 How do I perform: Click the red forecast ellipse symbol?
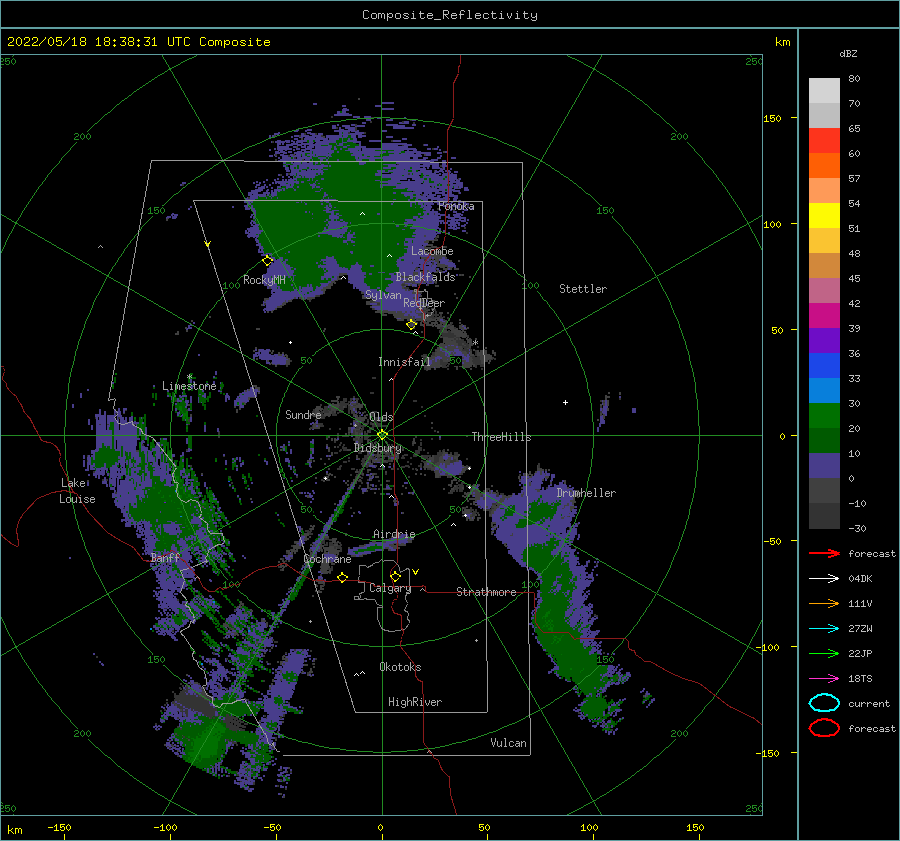tap(824, 728)
